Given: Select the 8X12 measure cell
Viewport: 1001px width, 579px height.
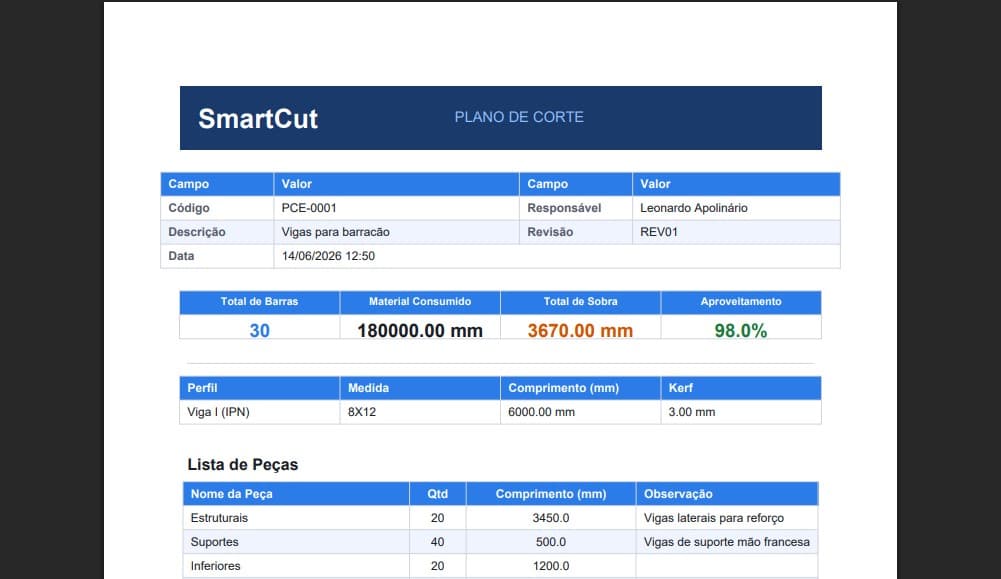Looking at the screenshot, I should tap(362, 412).
